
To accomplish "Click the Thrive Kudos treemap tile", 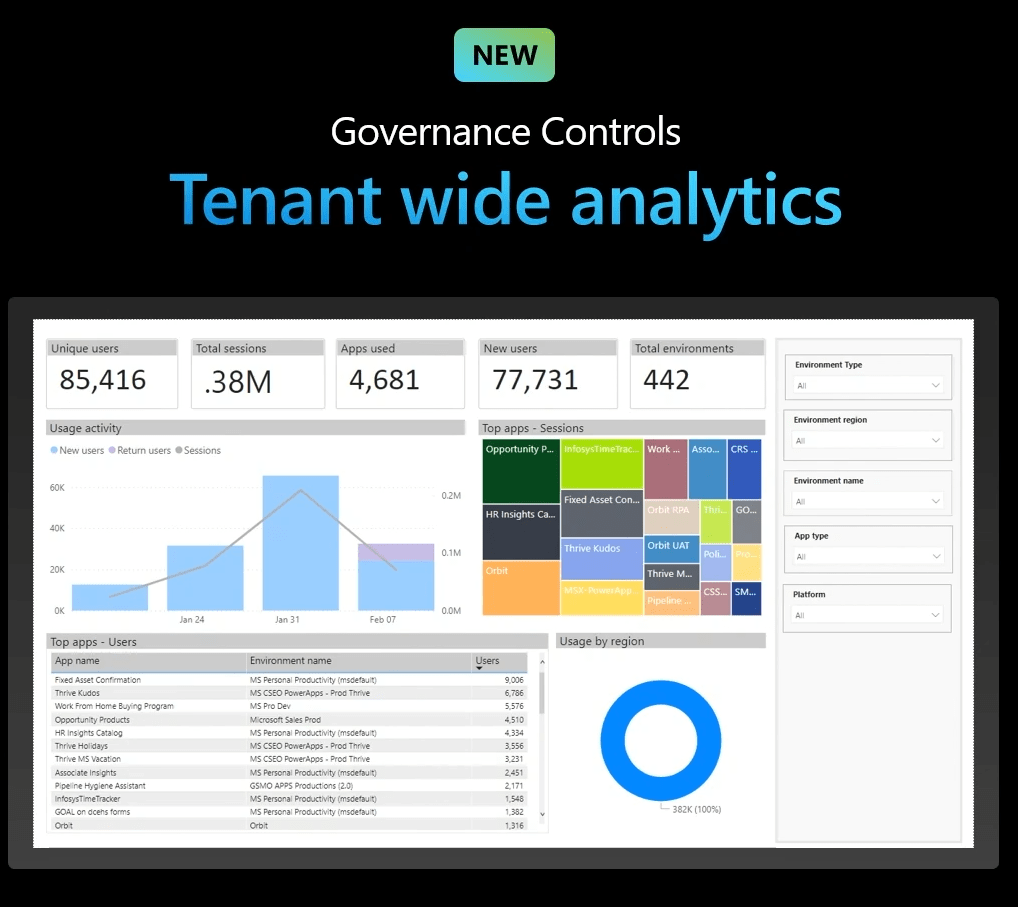I will [601, 558].
